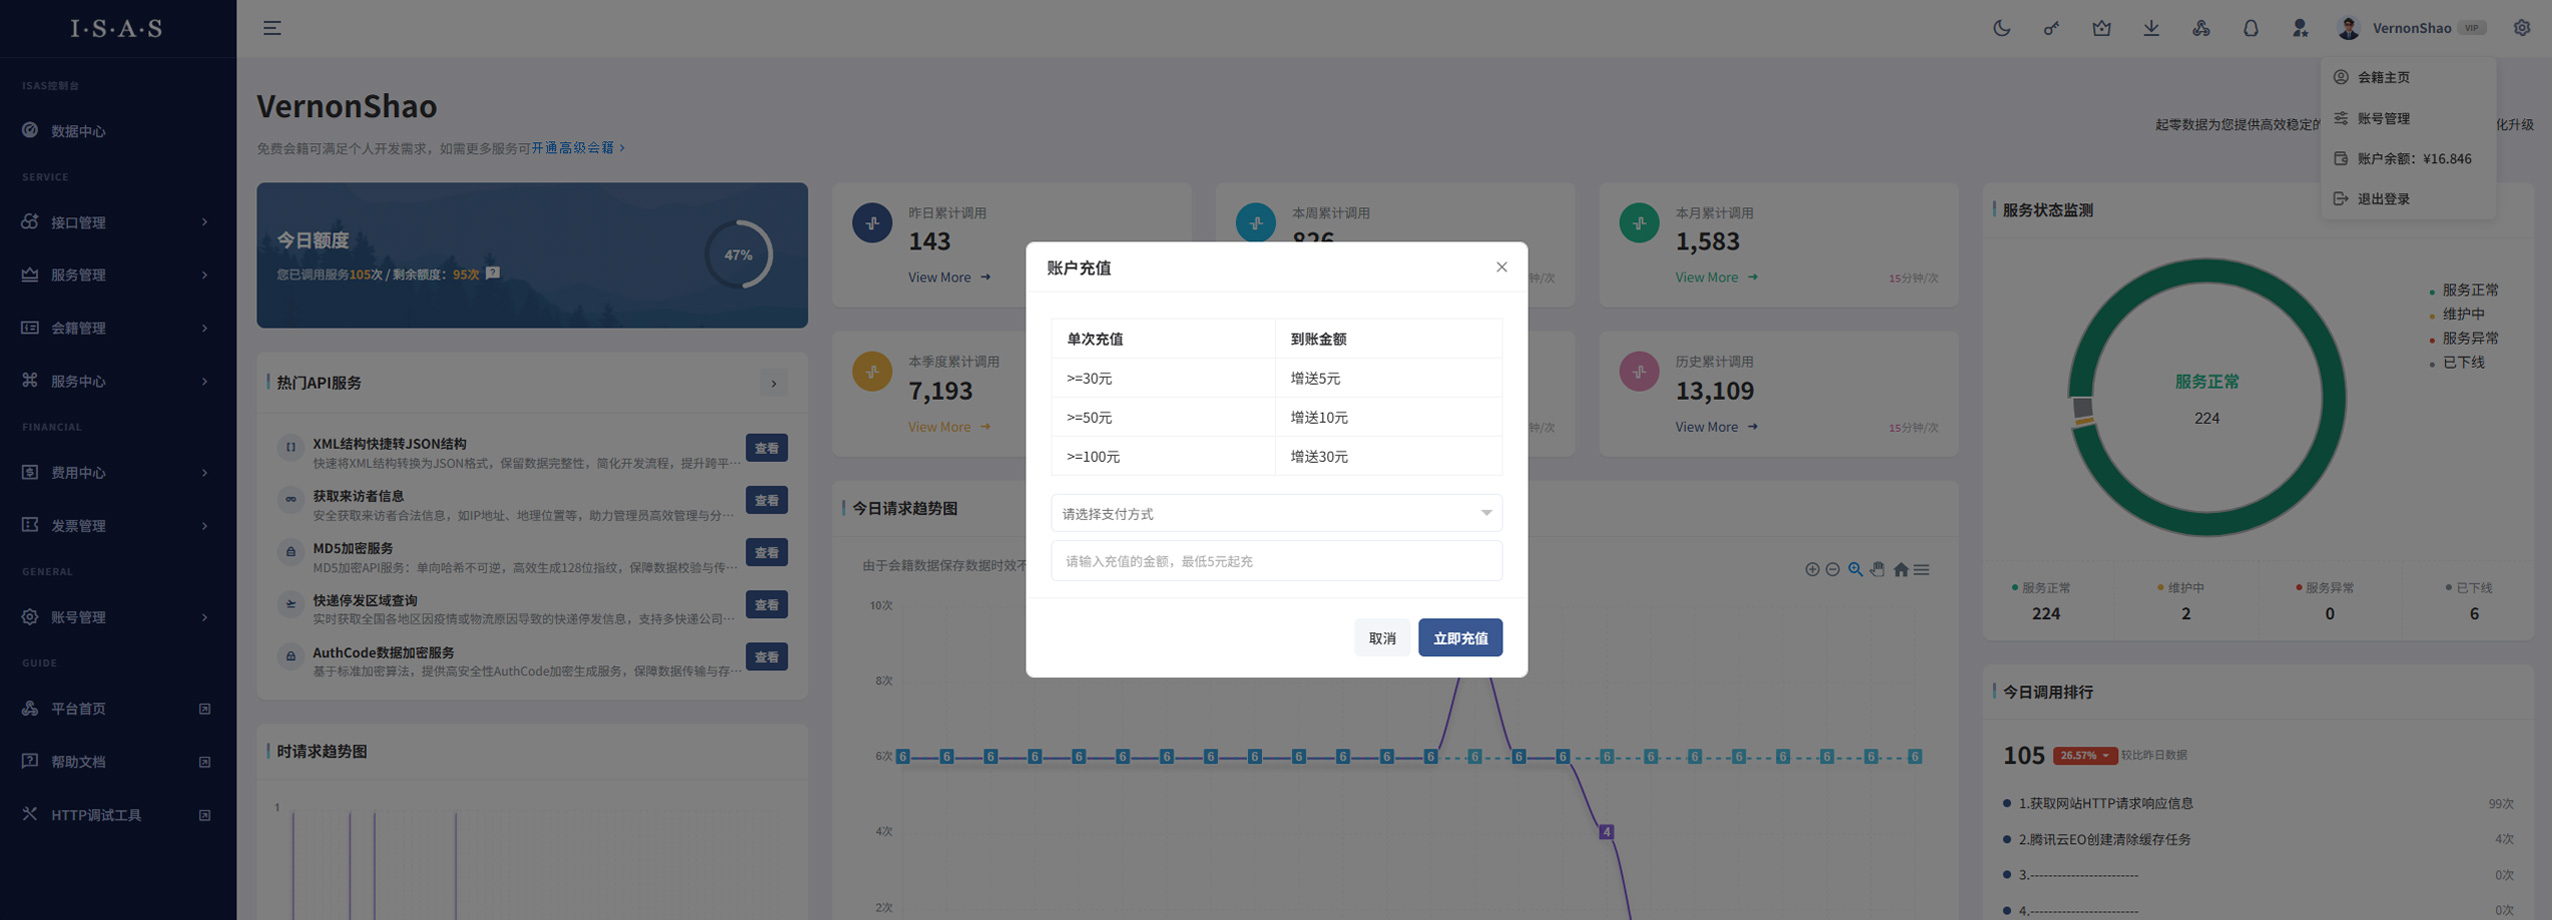Expand 服务管理 sidebar menu
Image resolution: width=2552 pixels, height=920 pixels.
tap(118, 275)
